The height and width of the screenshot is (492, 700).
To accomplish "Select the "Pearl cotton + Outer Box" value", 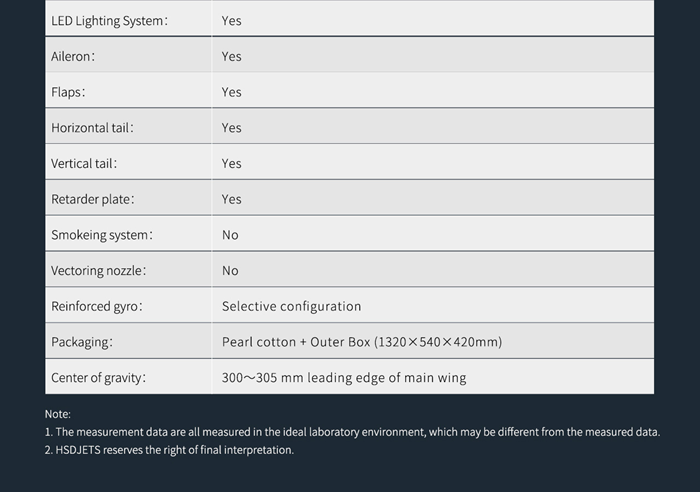I will 361,342.
